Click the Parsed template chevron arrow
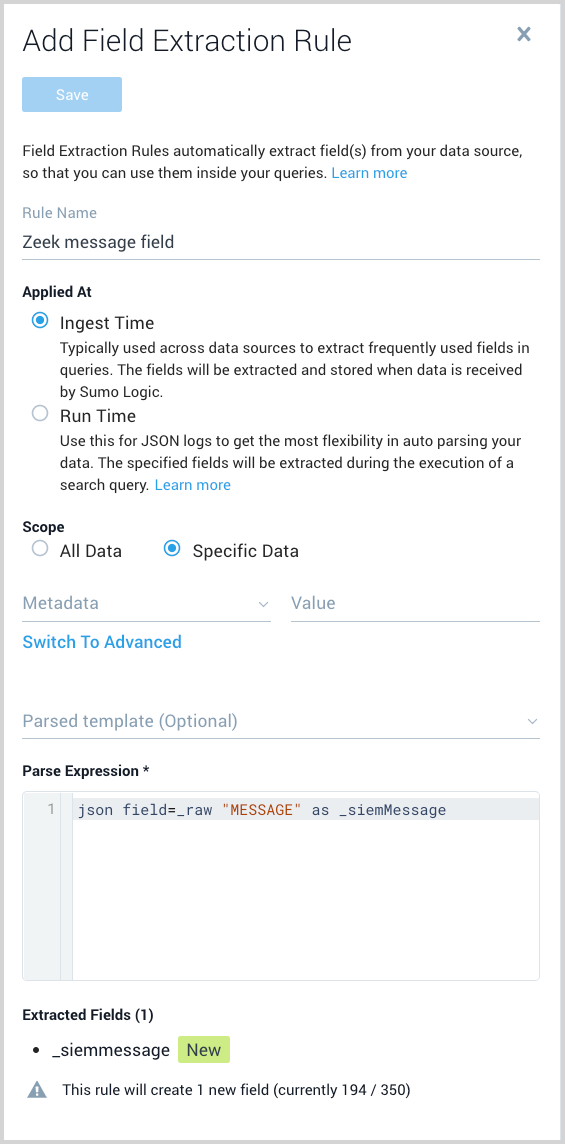The width and height of the screenshot is (565, 1144). pyautogui.click(x=532, y=722)
